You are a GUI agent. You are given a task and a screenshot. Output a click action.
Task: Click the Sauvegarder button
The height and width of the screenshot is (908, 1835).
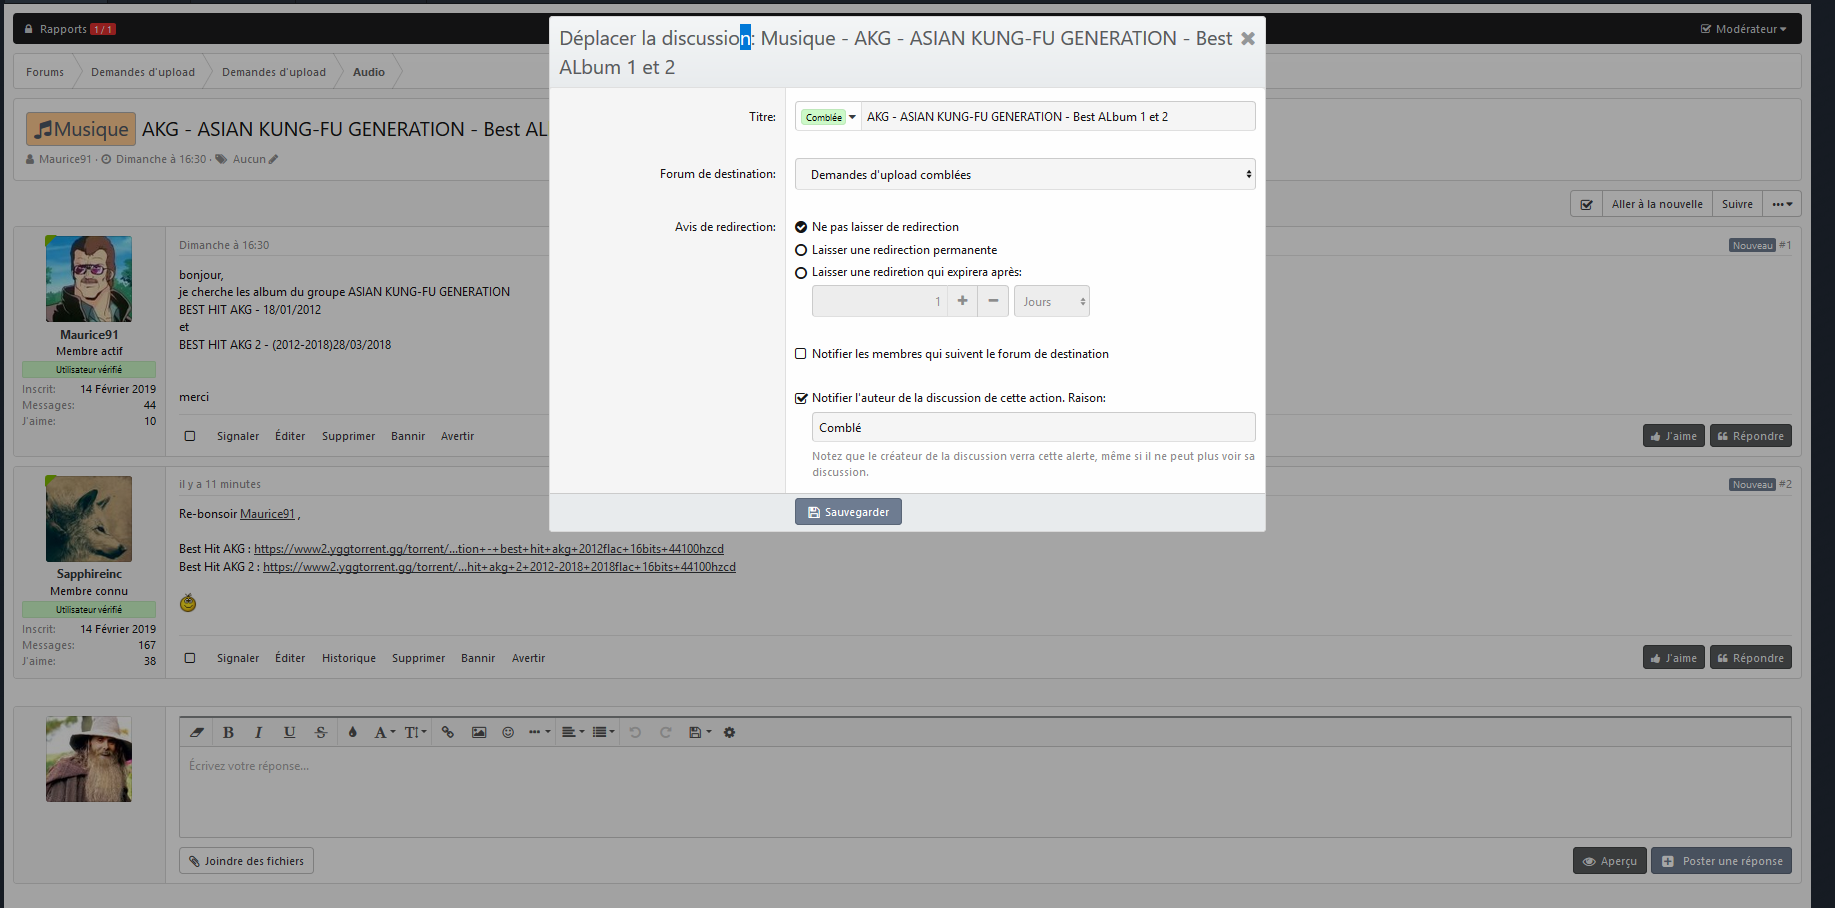[848, 512]
